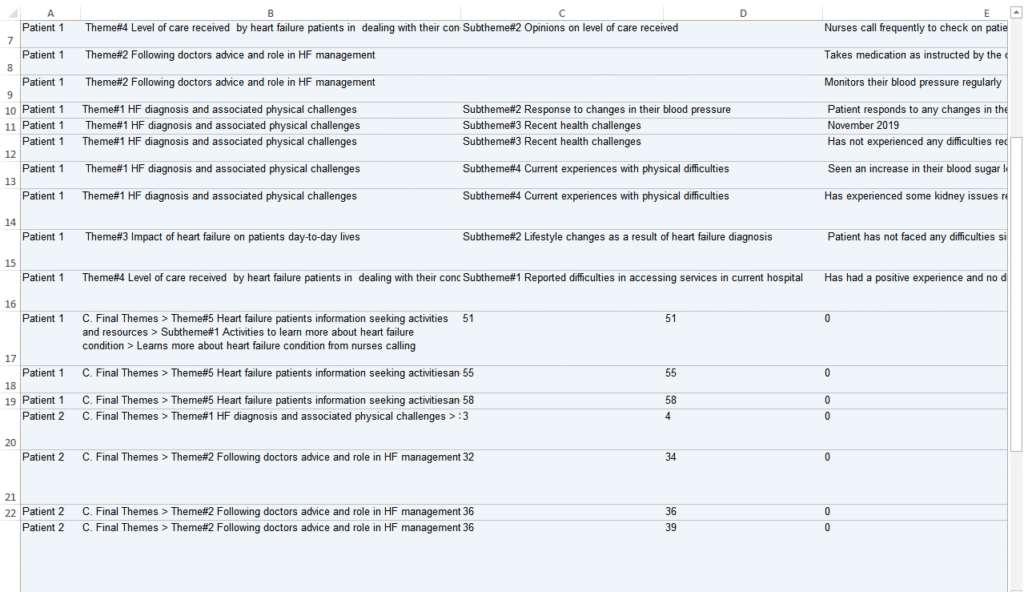This screenshot has width=1024, height=592.
Task: Select row 11 by its row number
Action: 10,127
